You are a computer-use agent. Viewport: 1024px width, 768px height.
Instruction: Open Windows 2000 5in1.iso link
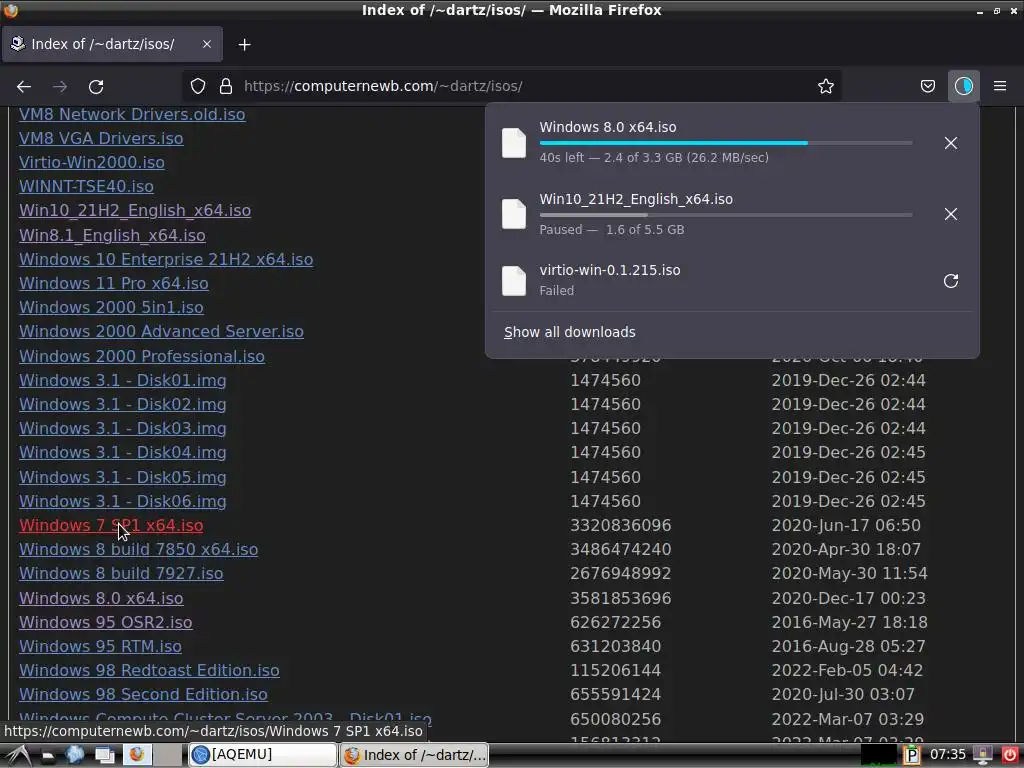pos(111,308)
